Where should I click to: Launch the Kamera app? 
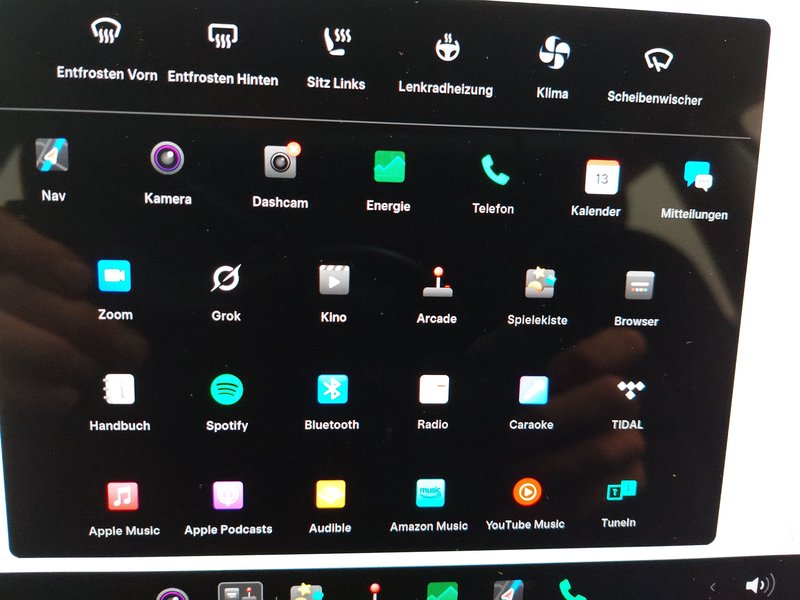[x=167, y=158]
